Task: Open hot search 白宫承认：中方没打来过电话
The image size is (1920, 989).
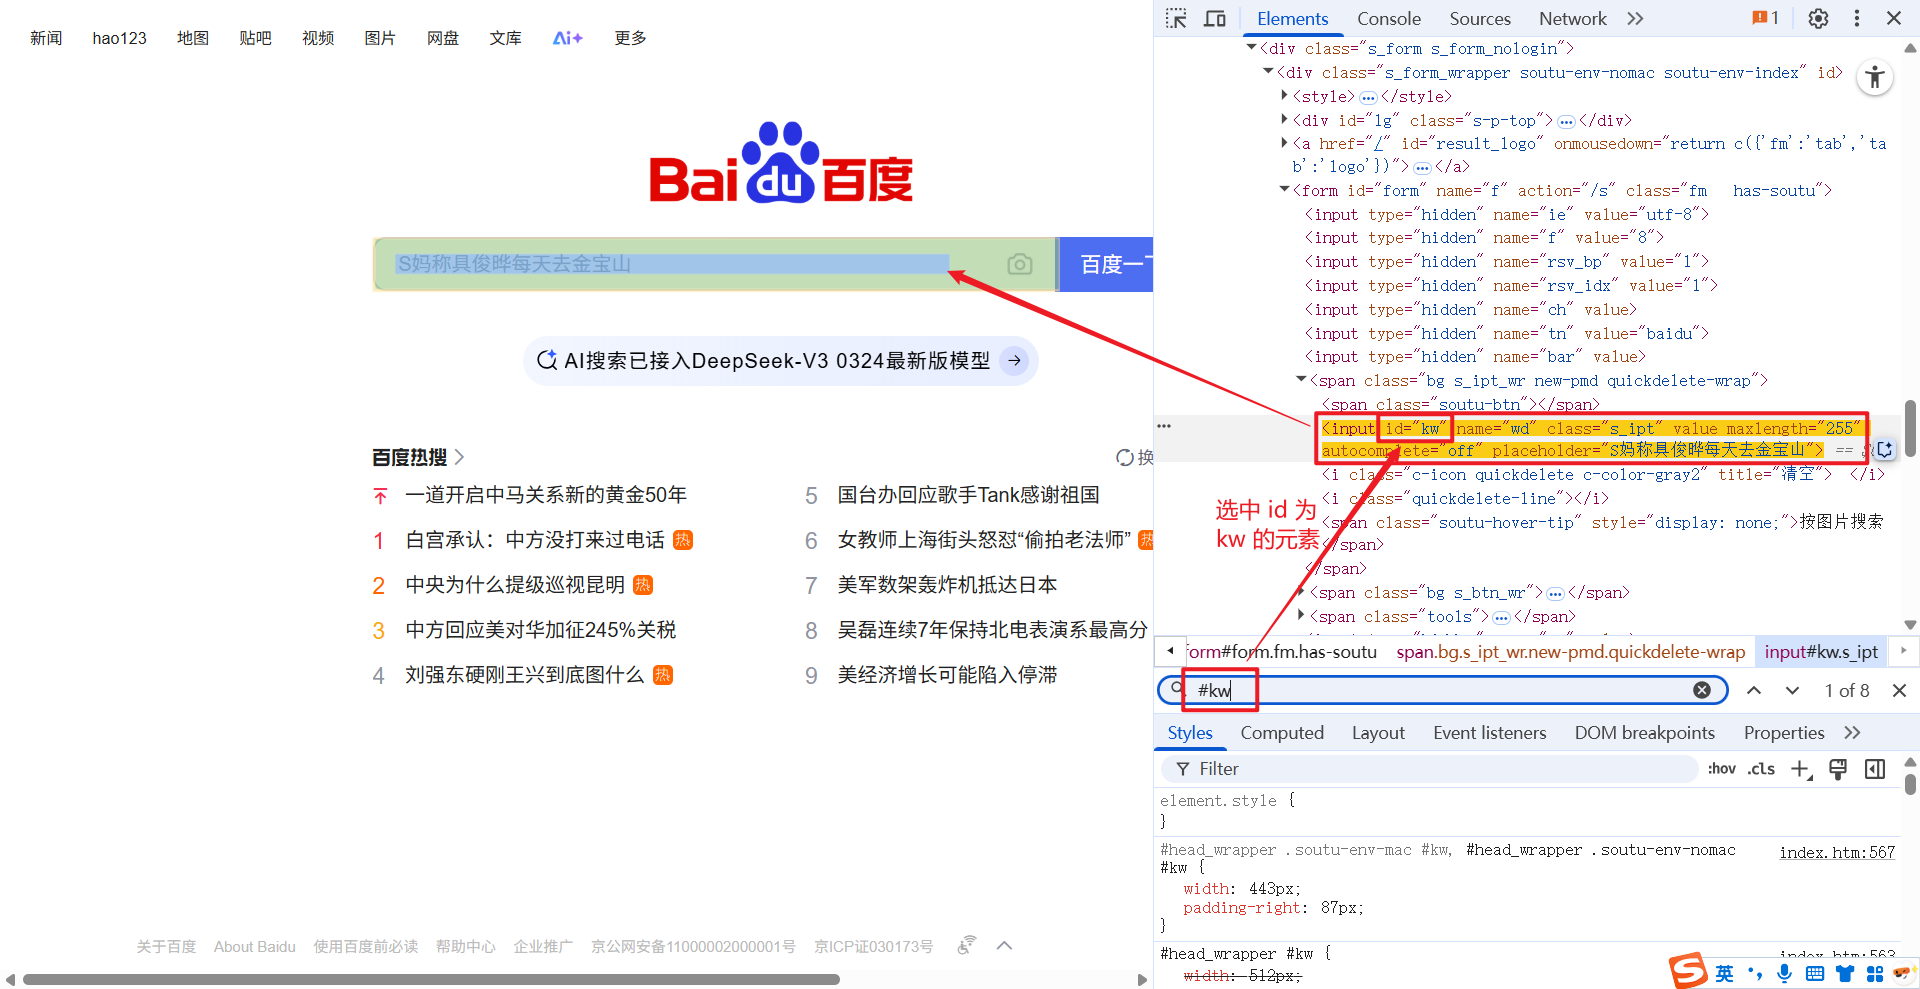Action: point(534,540)
